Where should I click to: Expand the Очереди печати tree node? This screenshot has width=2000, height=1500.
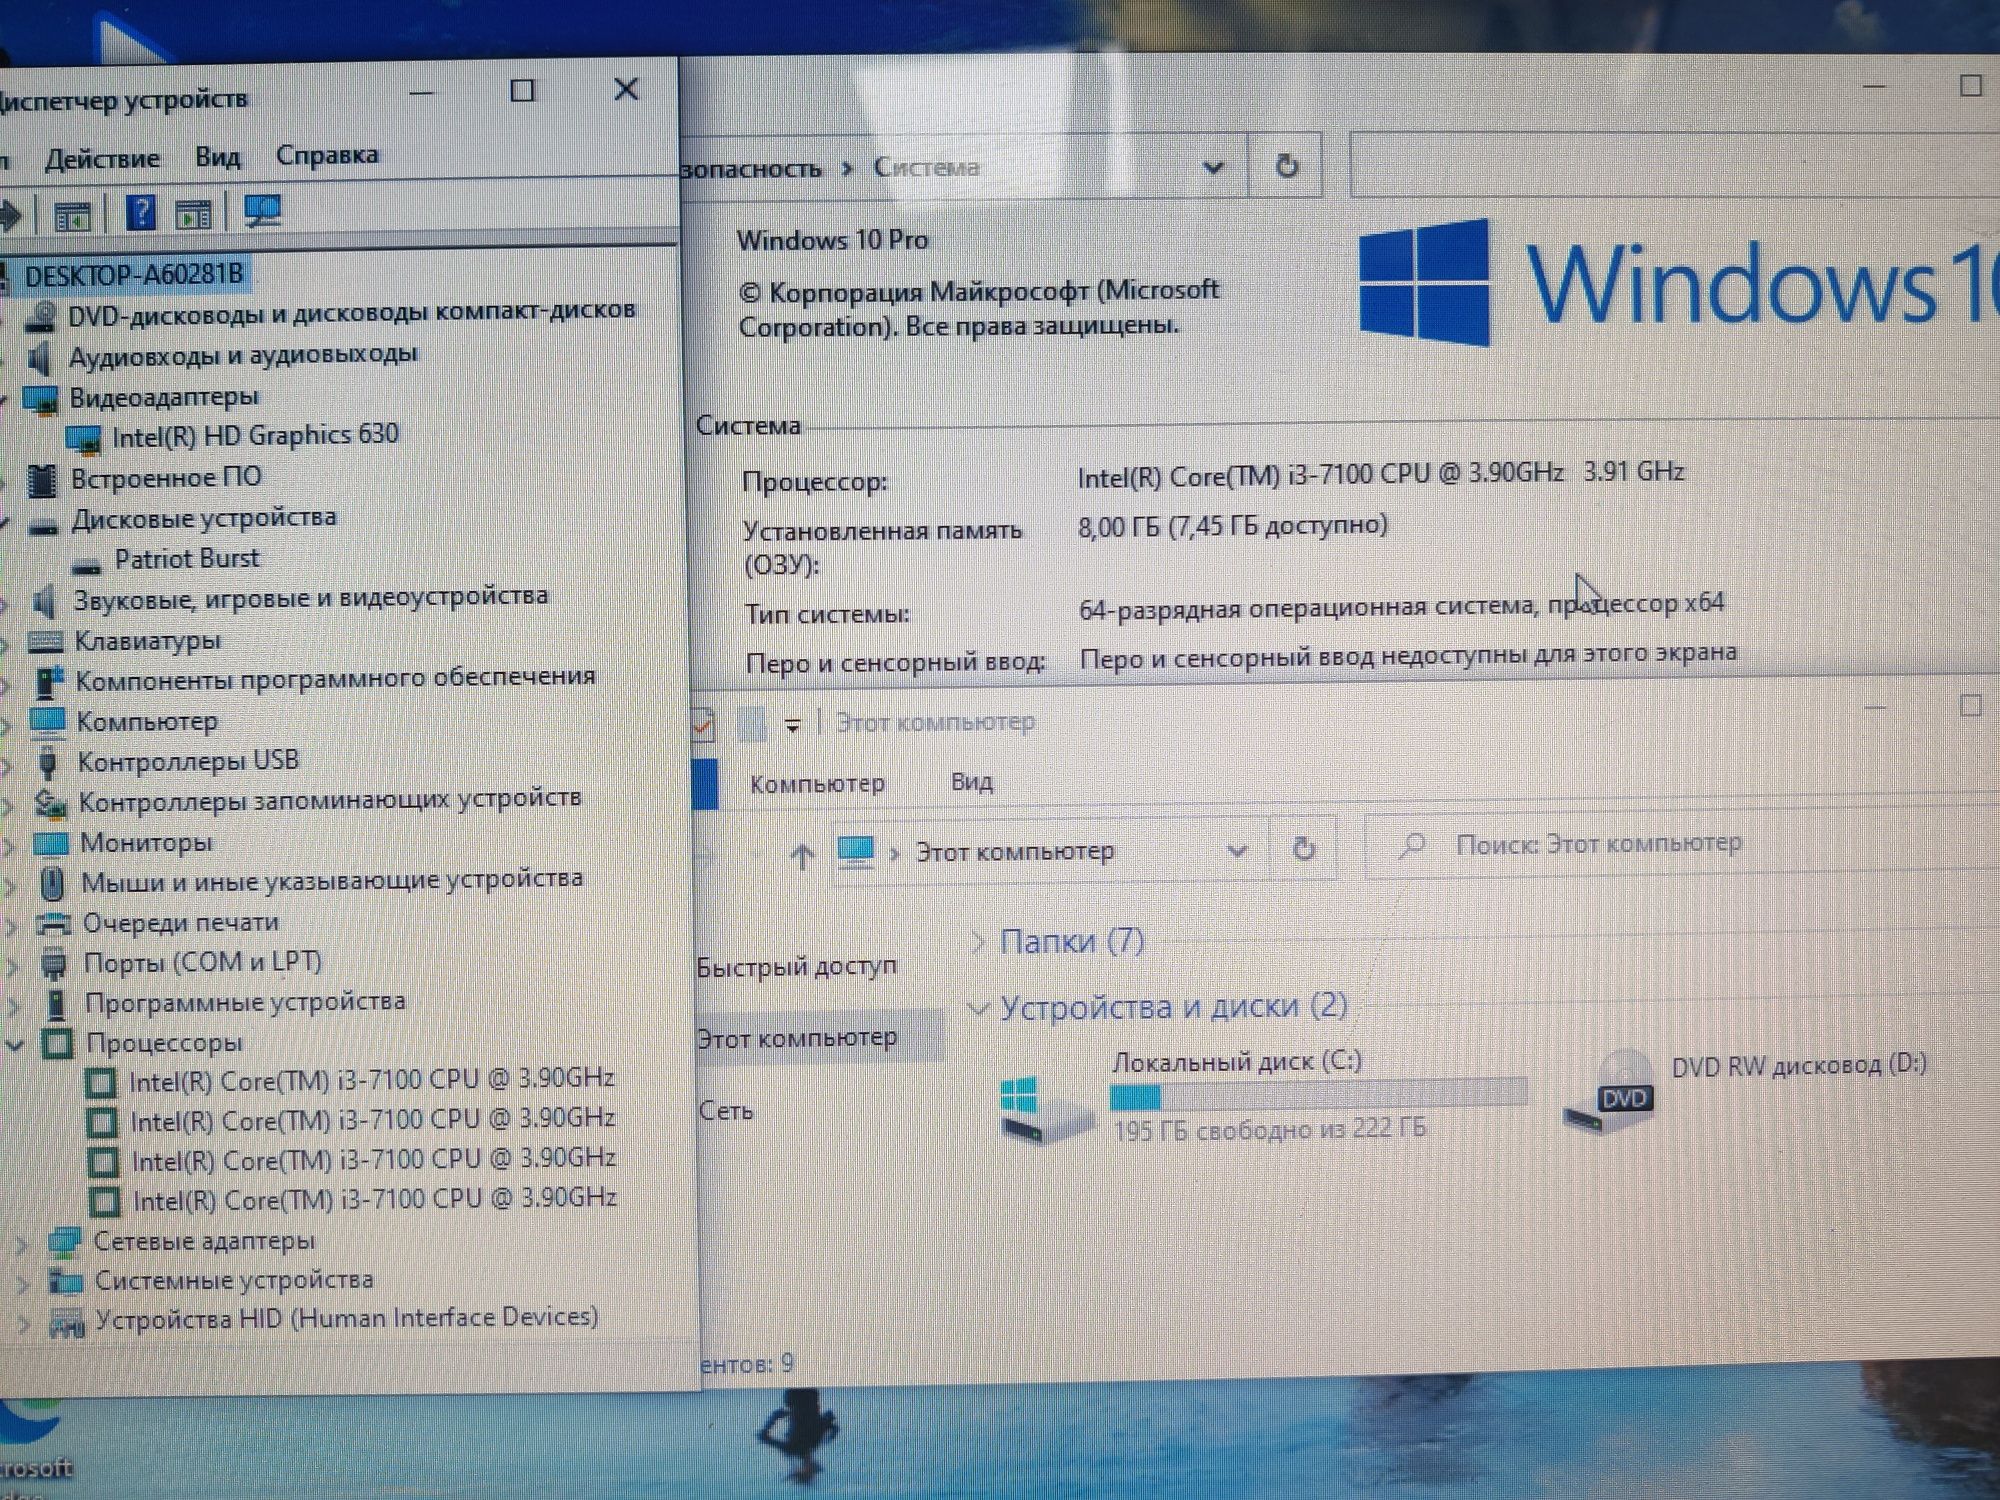click(12, 925)
